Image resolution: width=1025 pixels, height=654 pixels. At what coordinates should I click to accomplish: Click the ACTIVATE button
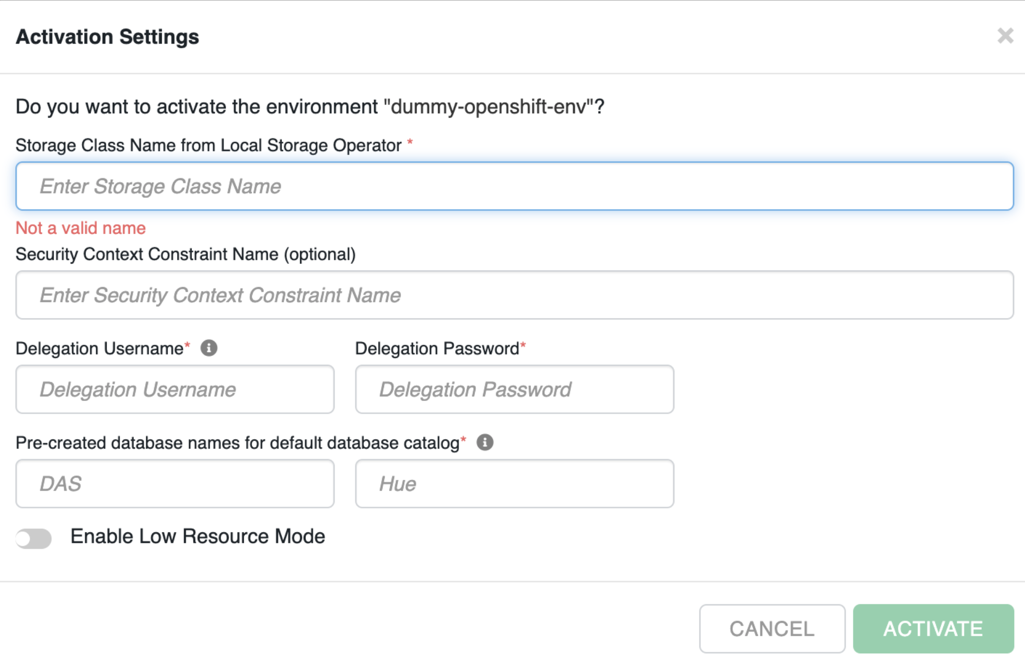(x=933, y=628)
